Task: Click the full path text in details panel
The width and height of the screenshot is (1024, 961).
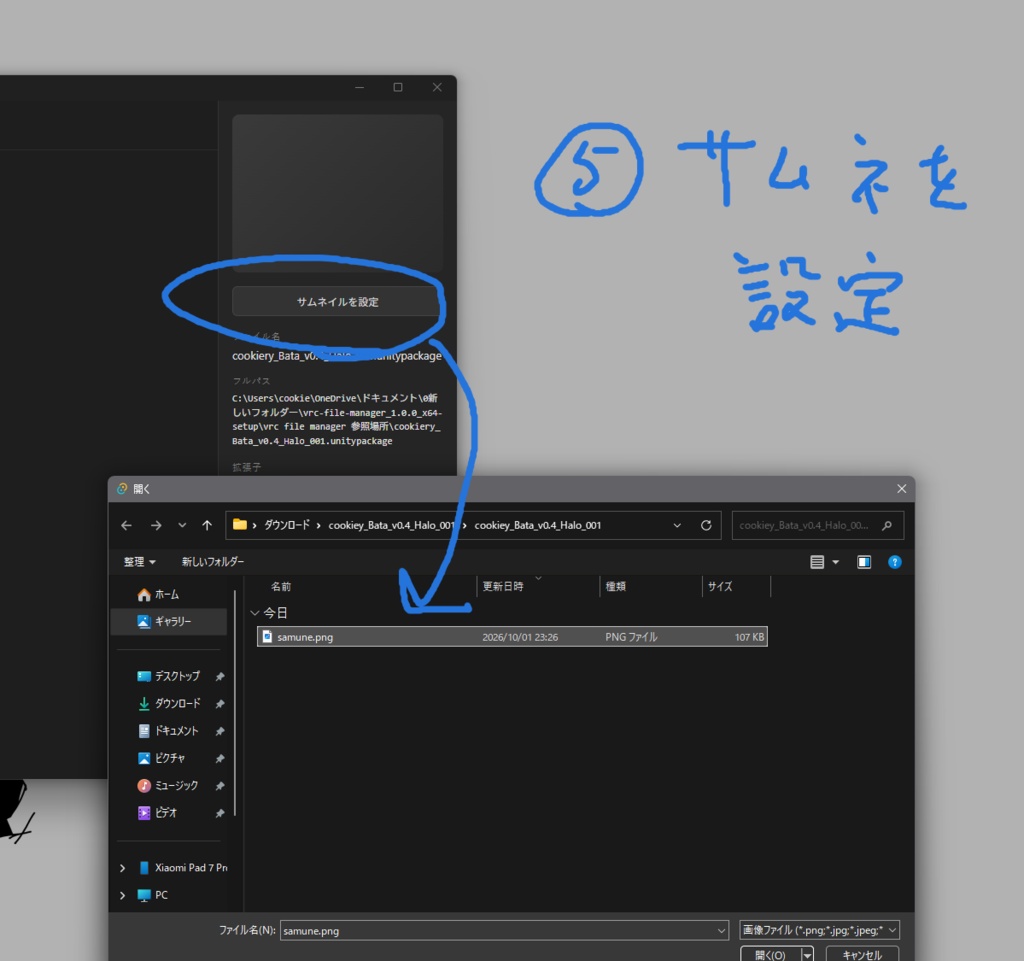Action: point(337,419)
